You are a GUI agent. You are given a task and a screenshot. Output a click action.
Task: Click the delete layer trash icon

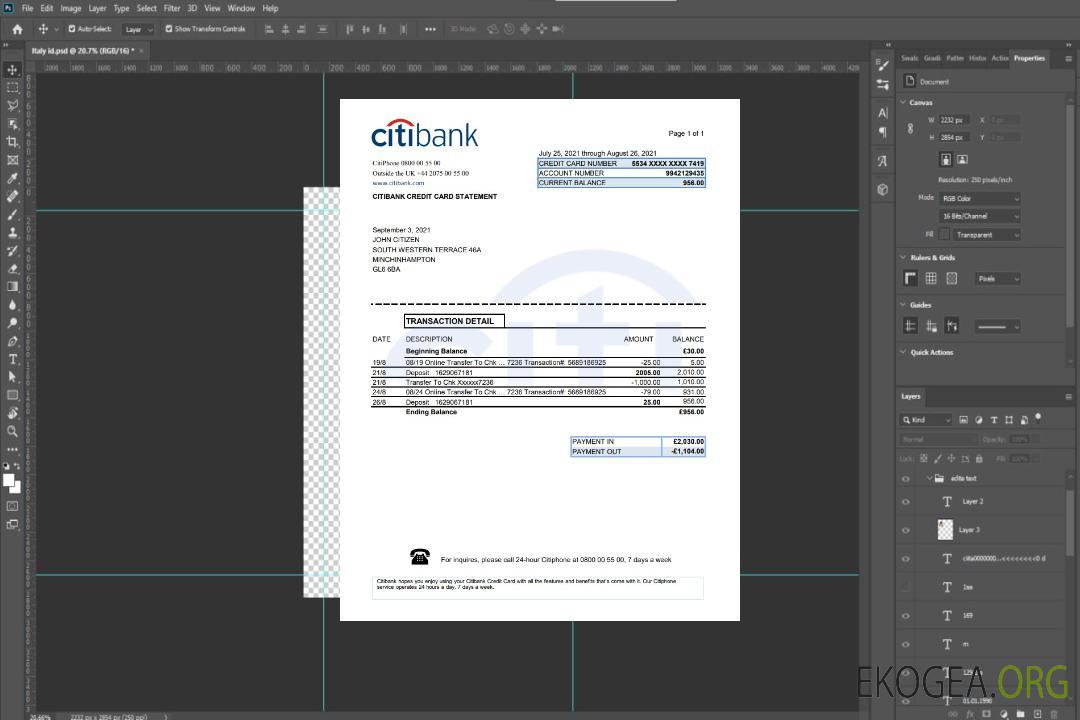coord(1054,714)
